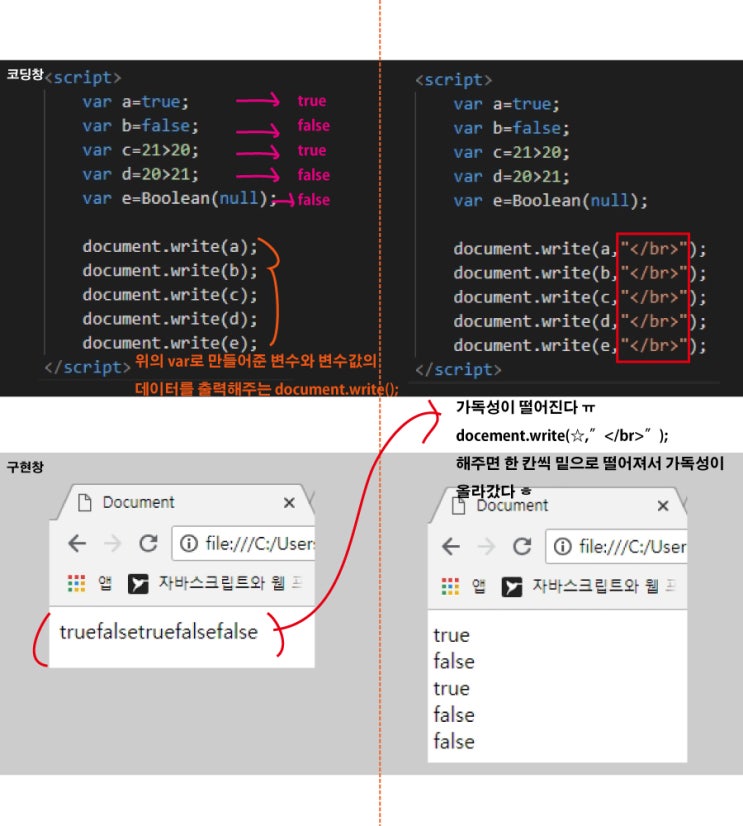Click forward arrow in left browser window
Image resolution: width=743 pixels, height=826 pixels.
(112, 543)
